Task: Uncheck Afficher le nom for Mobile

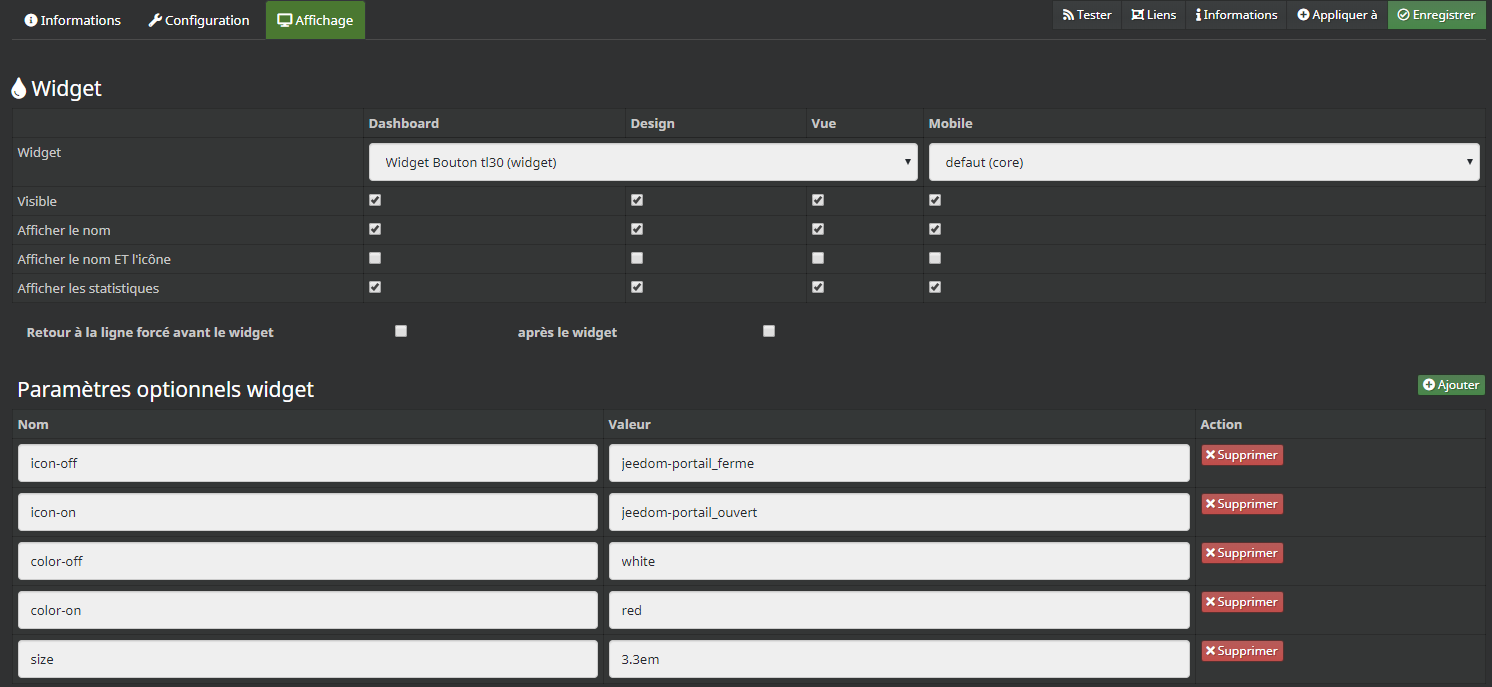Action: click(935, 229)
